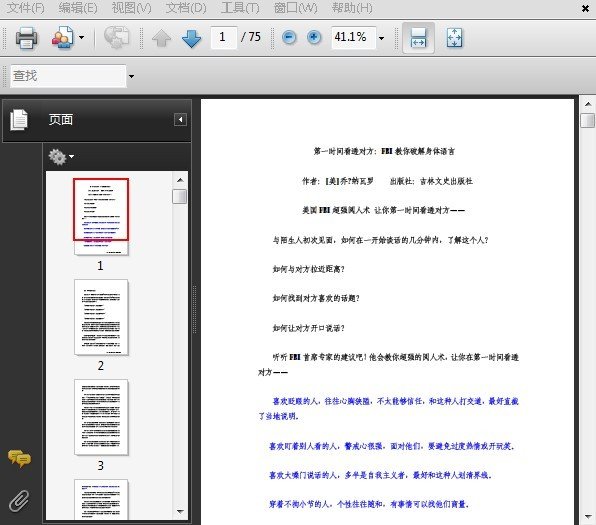Go to next page with down arrow
This screenshot has width=596, height=525.
tap(192, 38)
